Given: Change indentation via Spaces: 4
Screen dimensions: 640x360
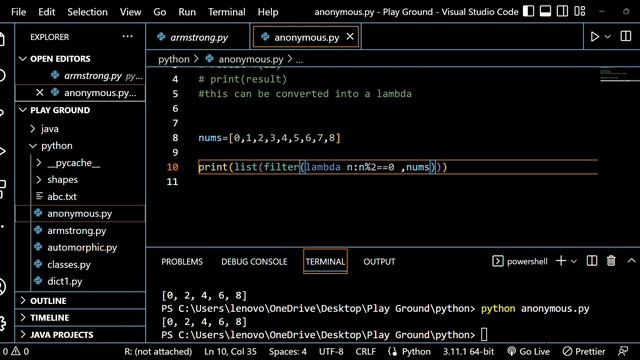Looking at the screenshot, I should coord(287,351).
